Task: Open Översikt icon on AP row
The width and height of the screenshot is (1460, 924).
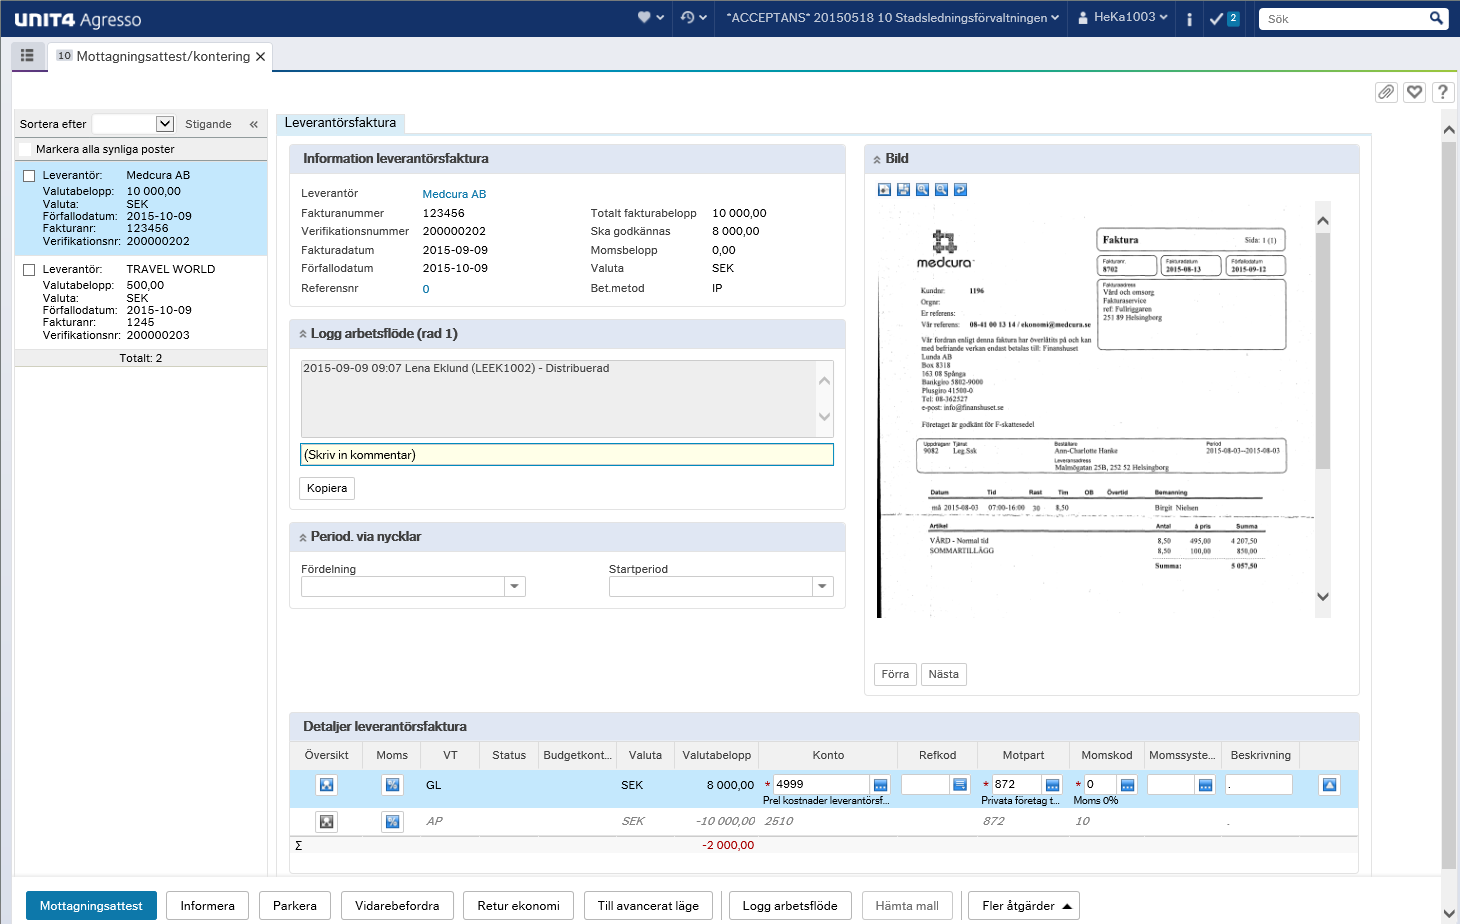Action: [x=326, y=822]
